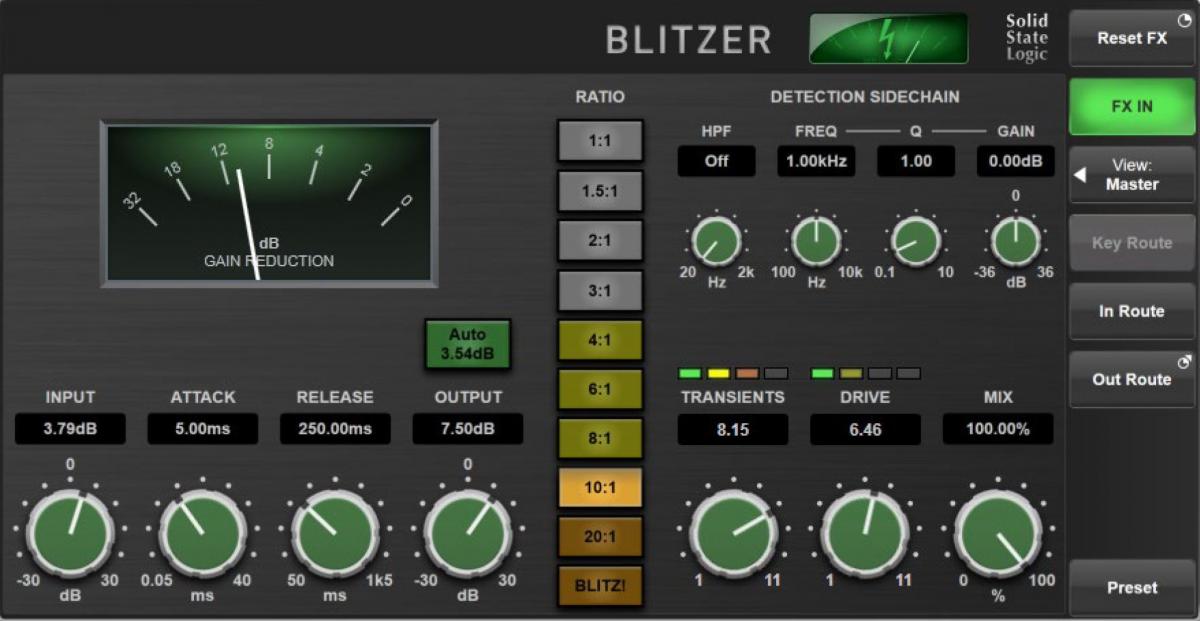
Task: Open the Preset button
Action: click(x=1131, y=587)
